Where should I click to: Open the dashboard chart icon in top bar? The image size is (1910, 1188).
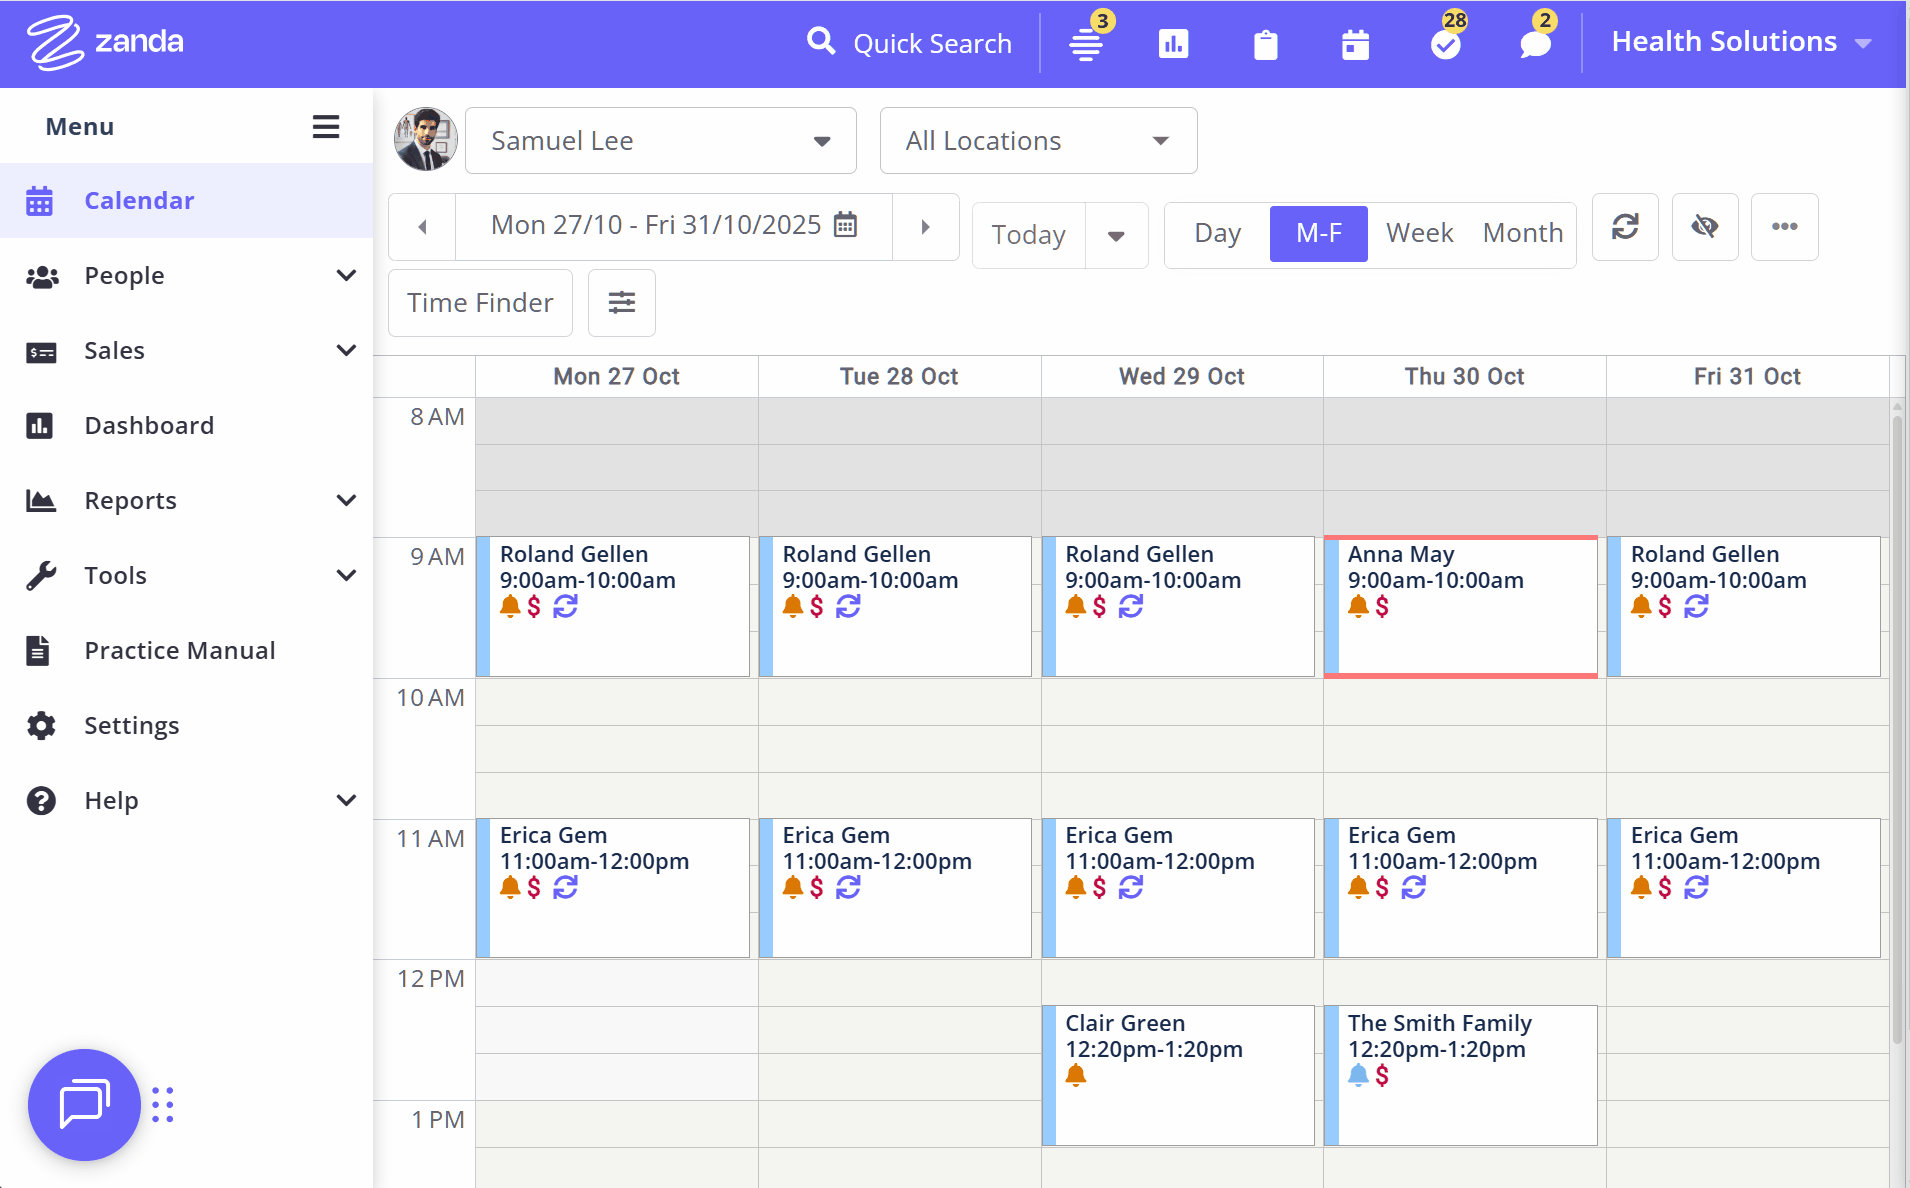tap(1174, 44)
